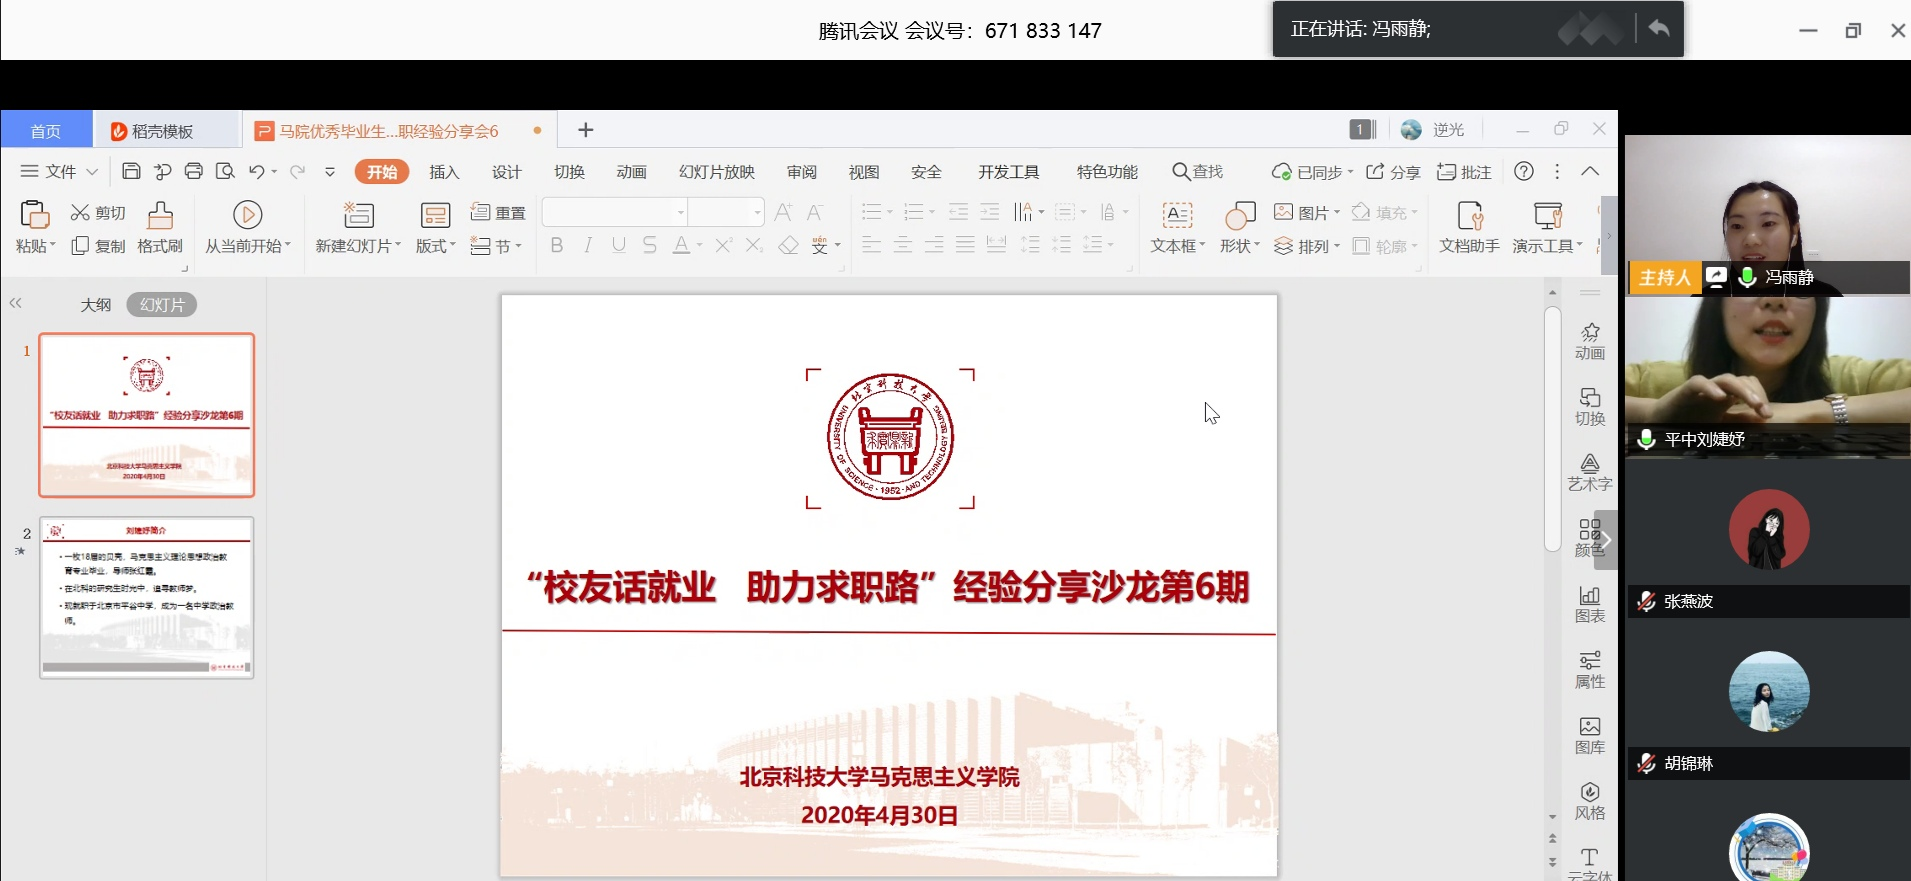Click the Undo arrow icon
This screenshot has width=1911, height=881.
(x=257, y=171)
